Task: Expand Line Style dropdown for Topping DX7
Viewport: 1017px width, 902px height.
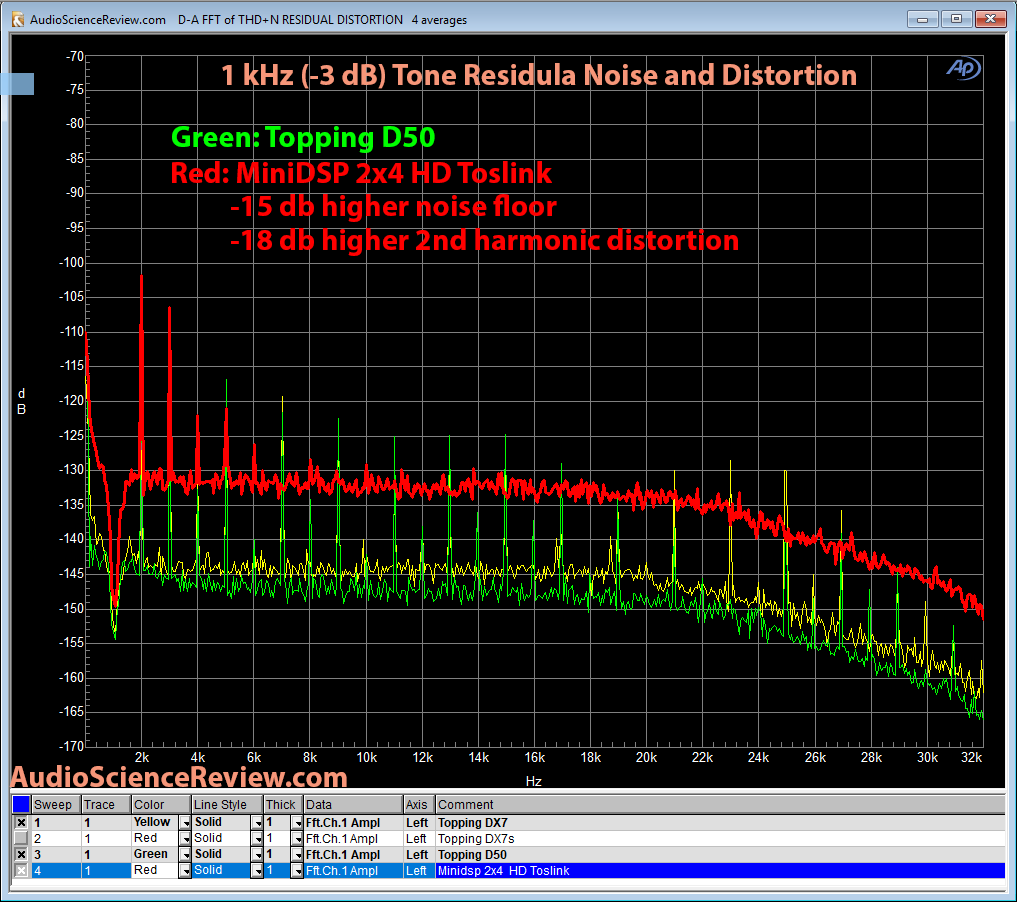Action: click(257, 823)
